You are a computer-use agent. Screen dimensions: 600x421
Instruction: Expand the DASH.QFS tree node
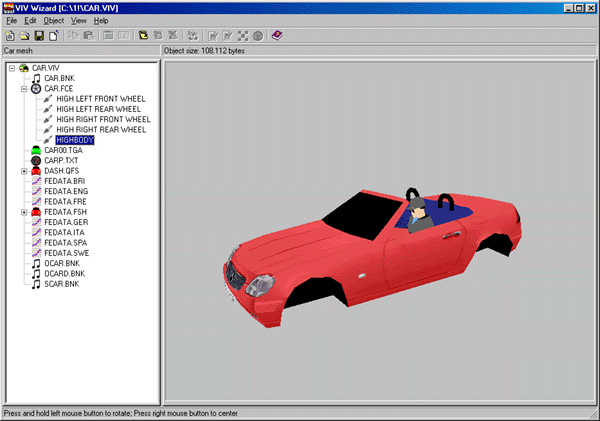pos(24,171)
